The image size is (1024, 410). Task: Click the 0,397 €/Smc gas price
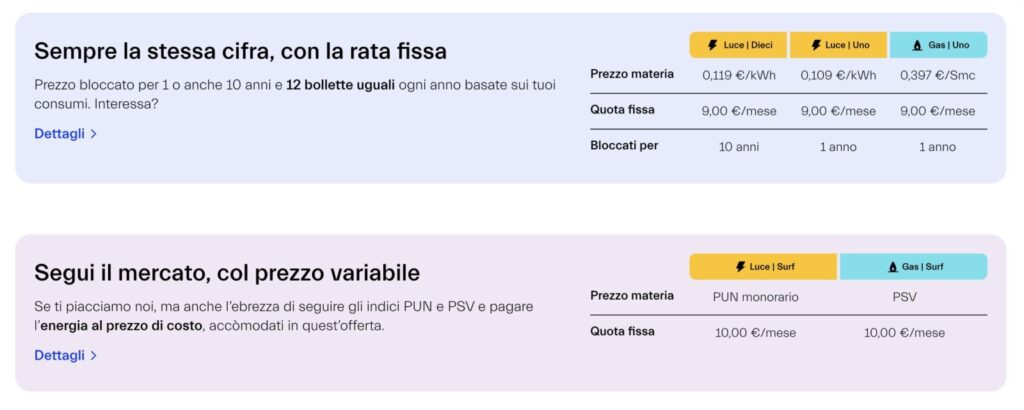click(937, 75)
